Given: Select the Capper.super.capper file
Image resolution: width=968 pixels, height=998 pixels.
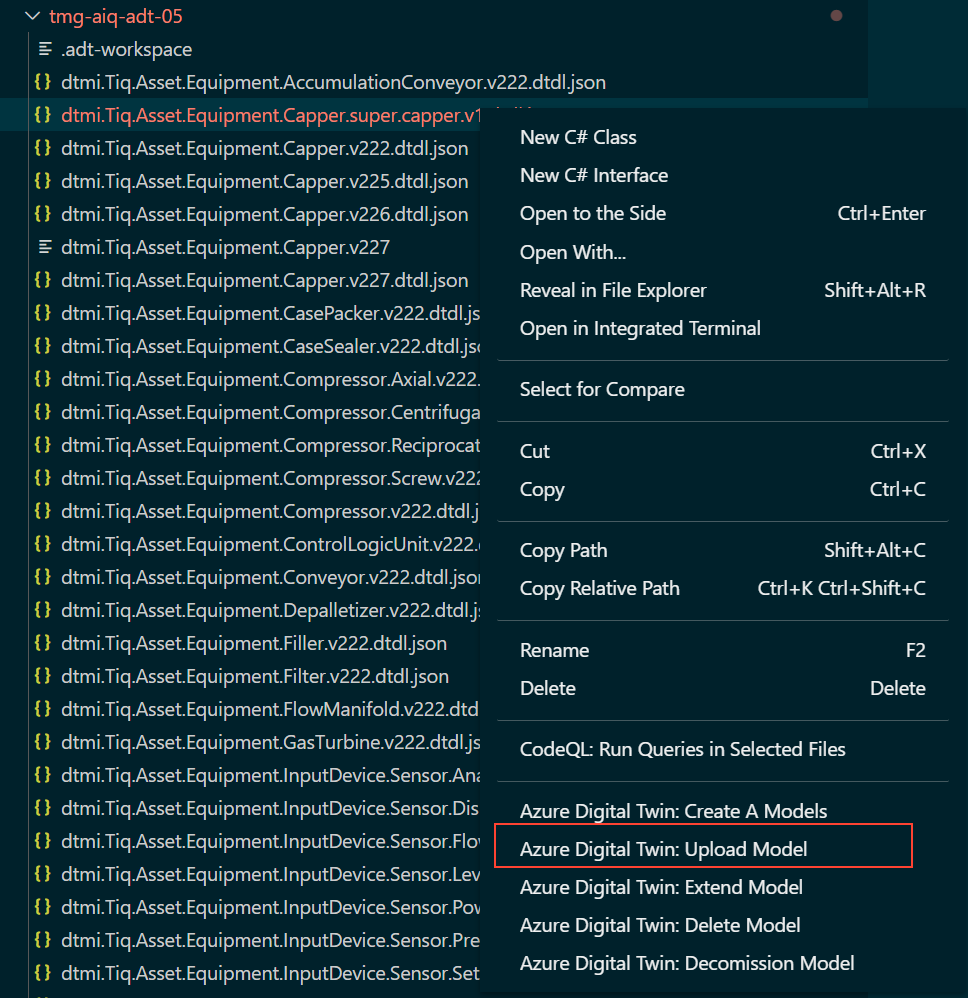Looking at the screenshot, I should [271, 116].
